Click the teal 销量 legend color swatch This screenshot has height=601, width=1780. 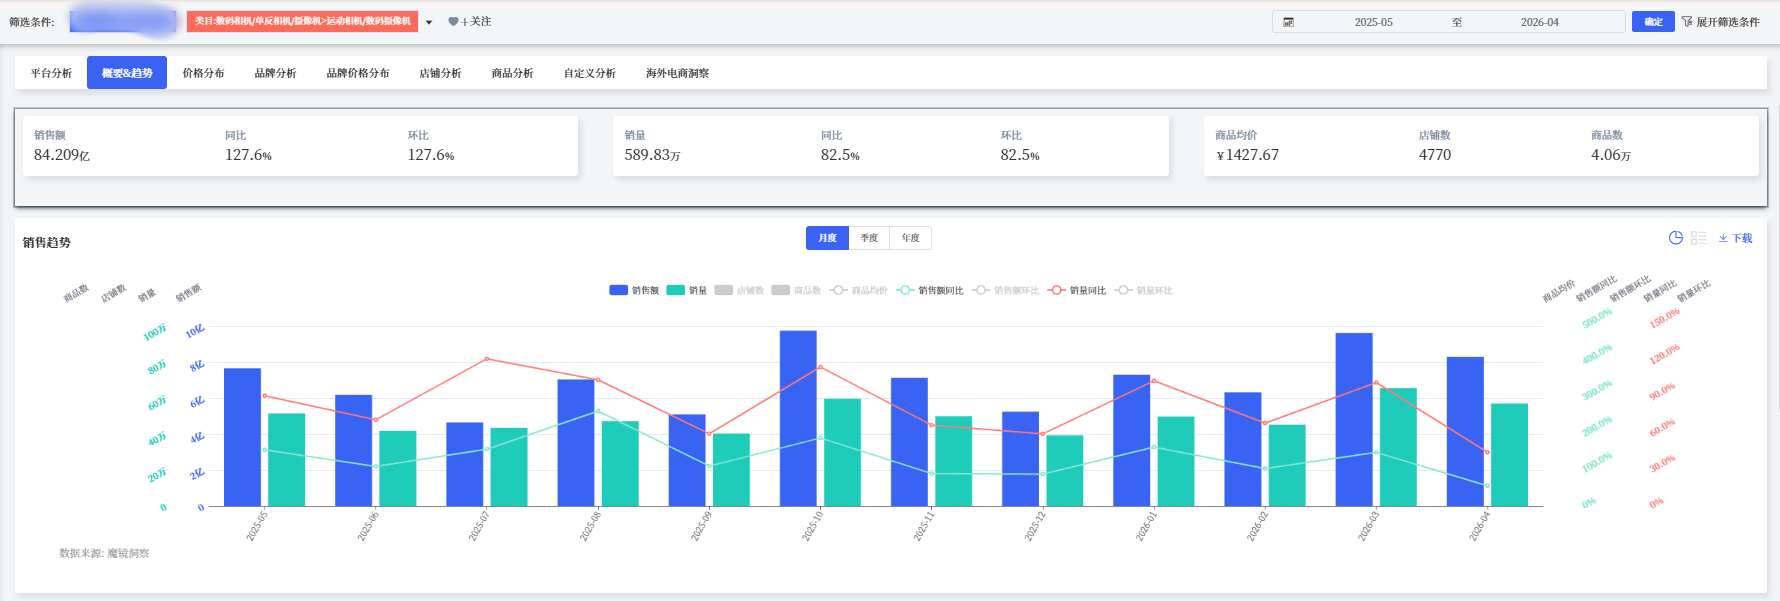(x=675, y=290)
